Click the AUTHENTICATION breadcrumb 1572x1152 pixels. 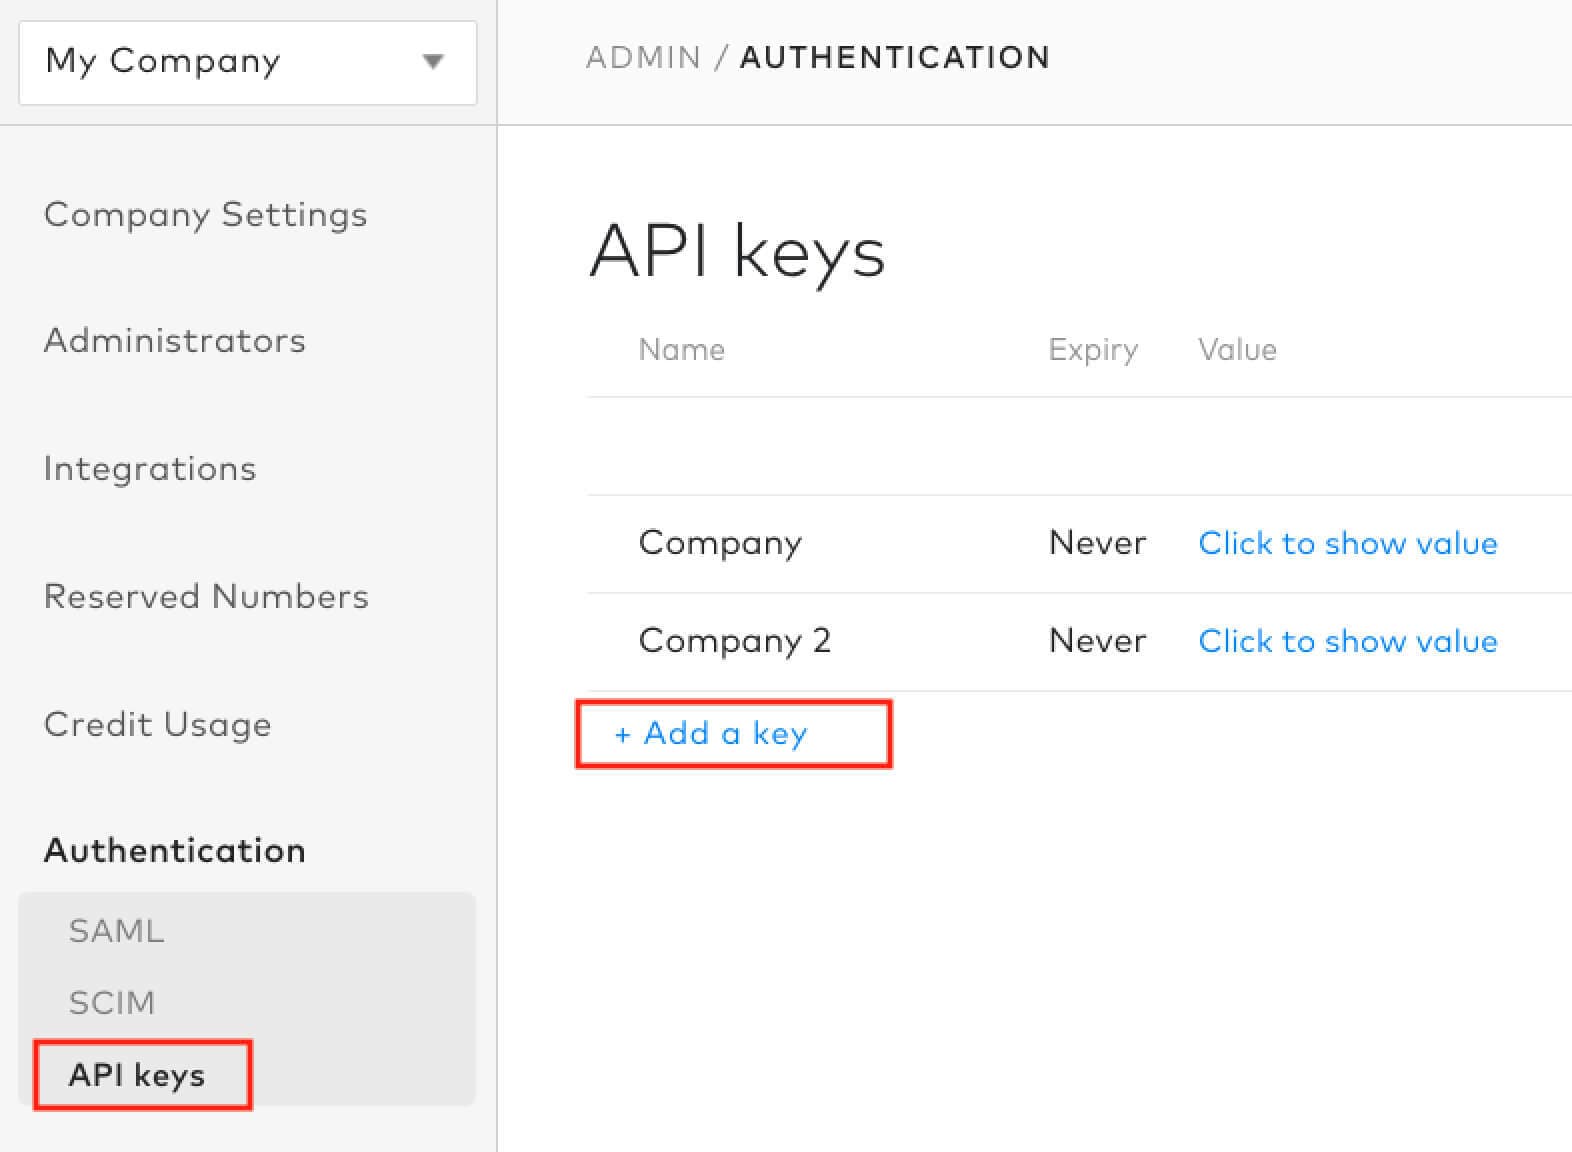click(x=894, y=58)
